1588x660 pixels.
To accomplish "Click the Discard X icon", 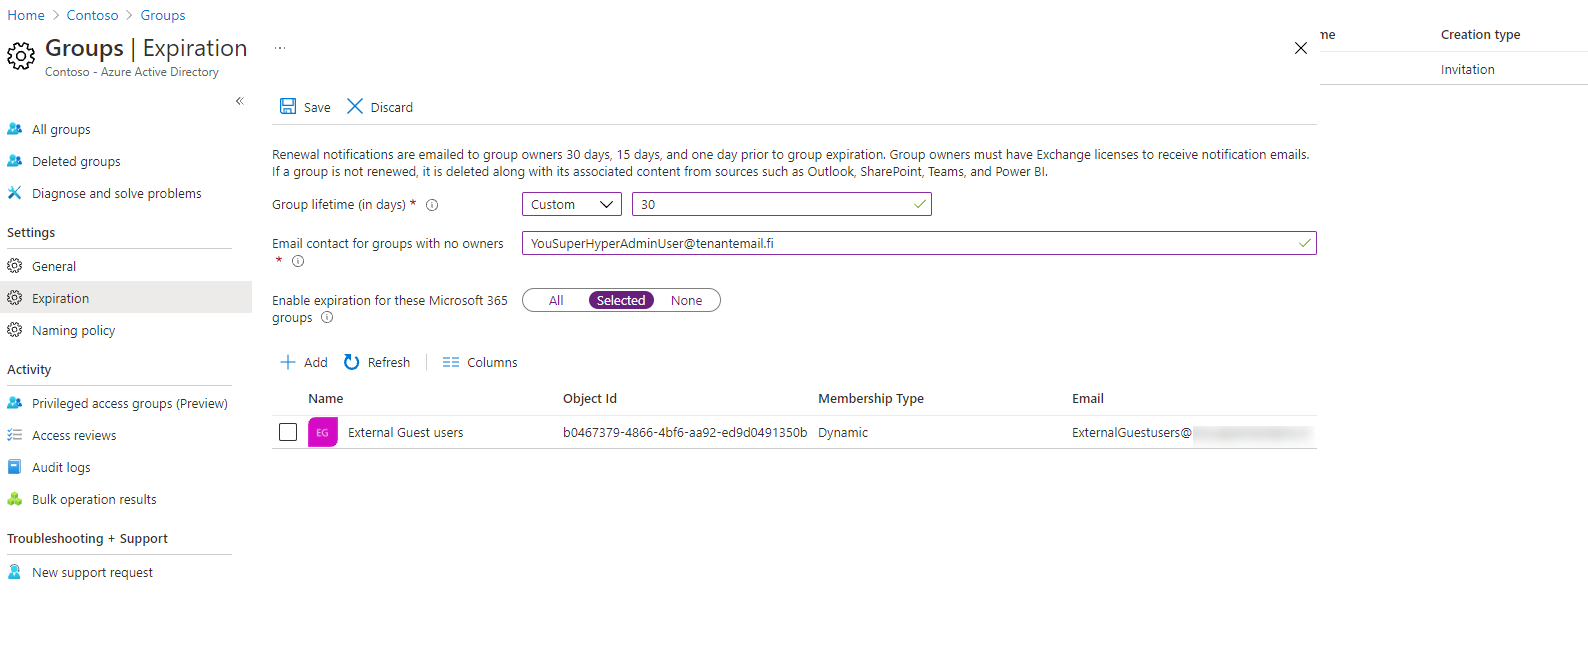I will click(355, 107).
